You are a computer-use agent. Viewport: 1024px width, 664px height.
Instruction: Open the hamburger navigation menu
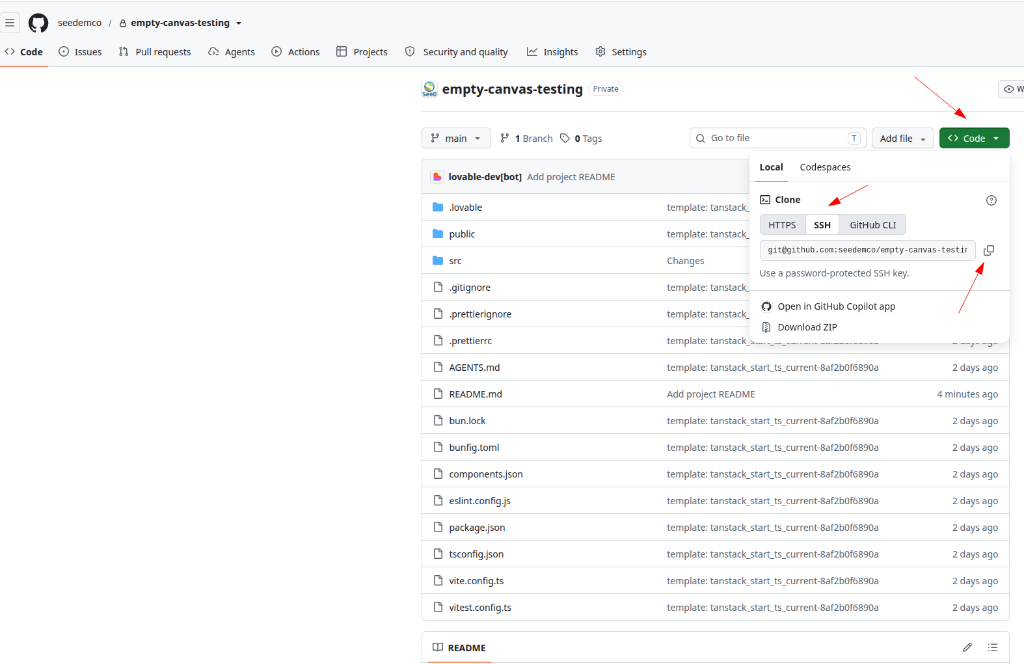click(10, 23)
